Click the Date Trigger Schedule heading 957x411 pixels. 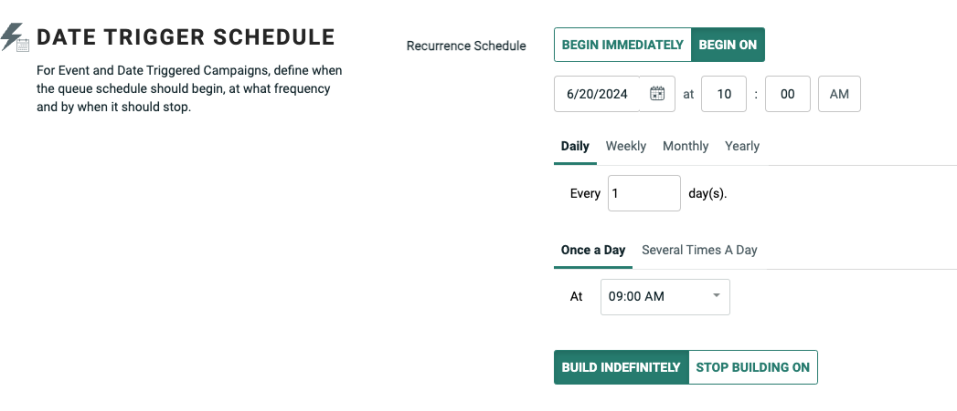[186, 38]
